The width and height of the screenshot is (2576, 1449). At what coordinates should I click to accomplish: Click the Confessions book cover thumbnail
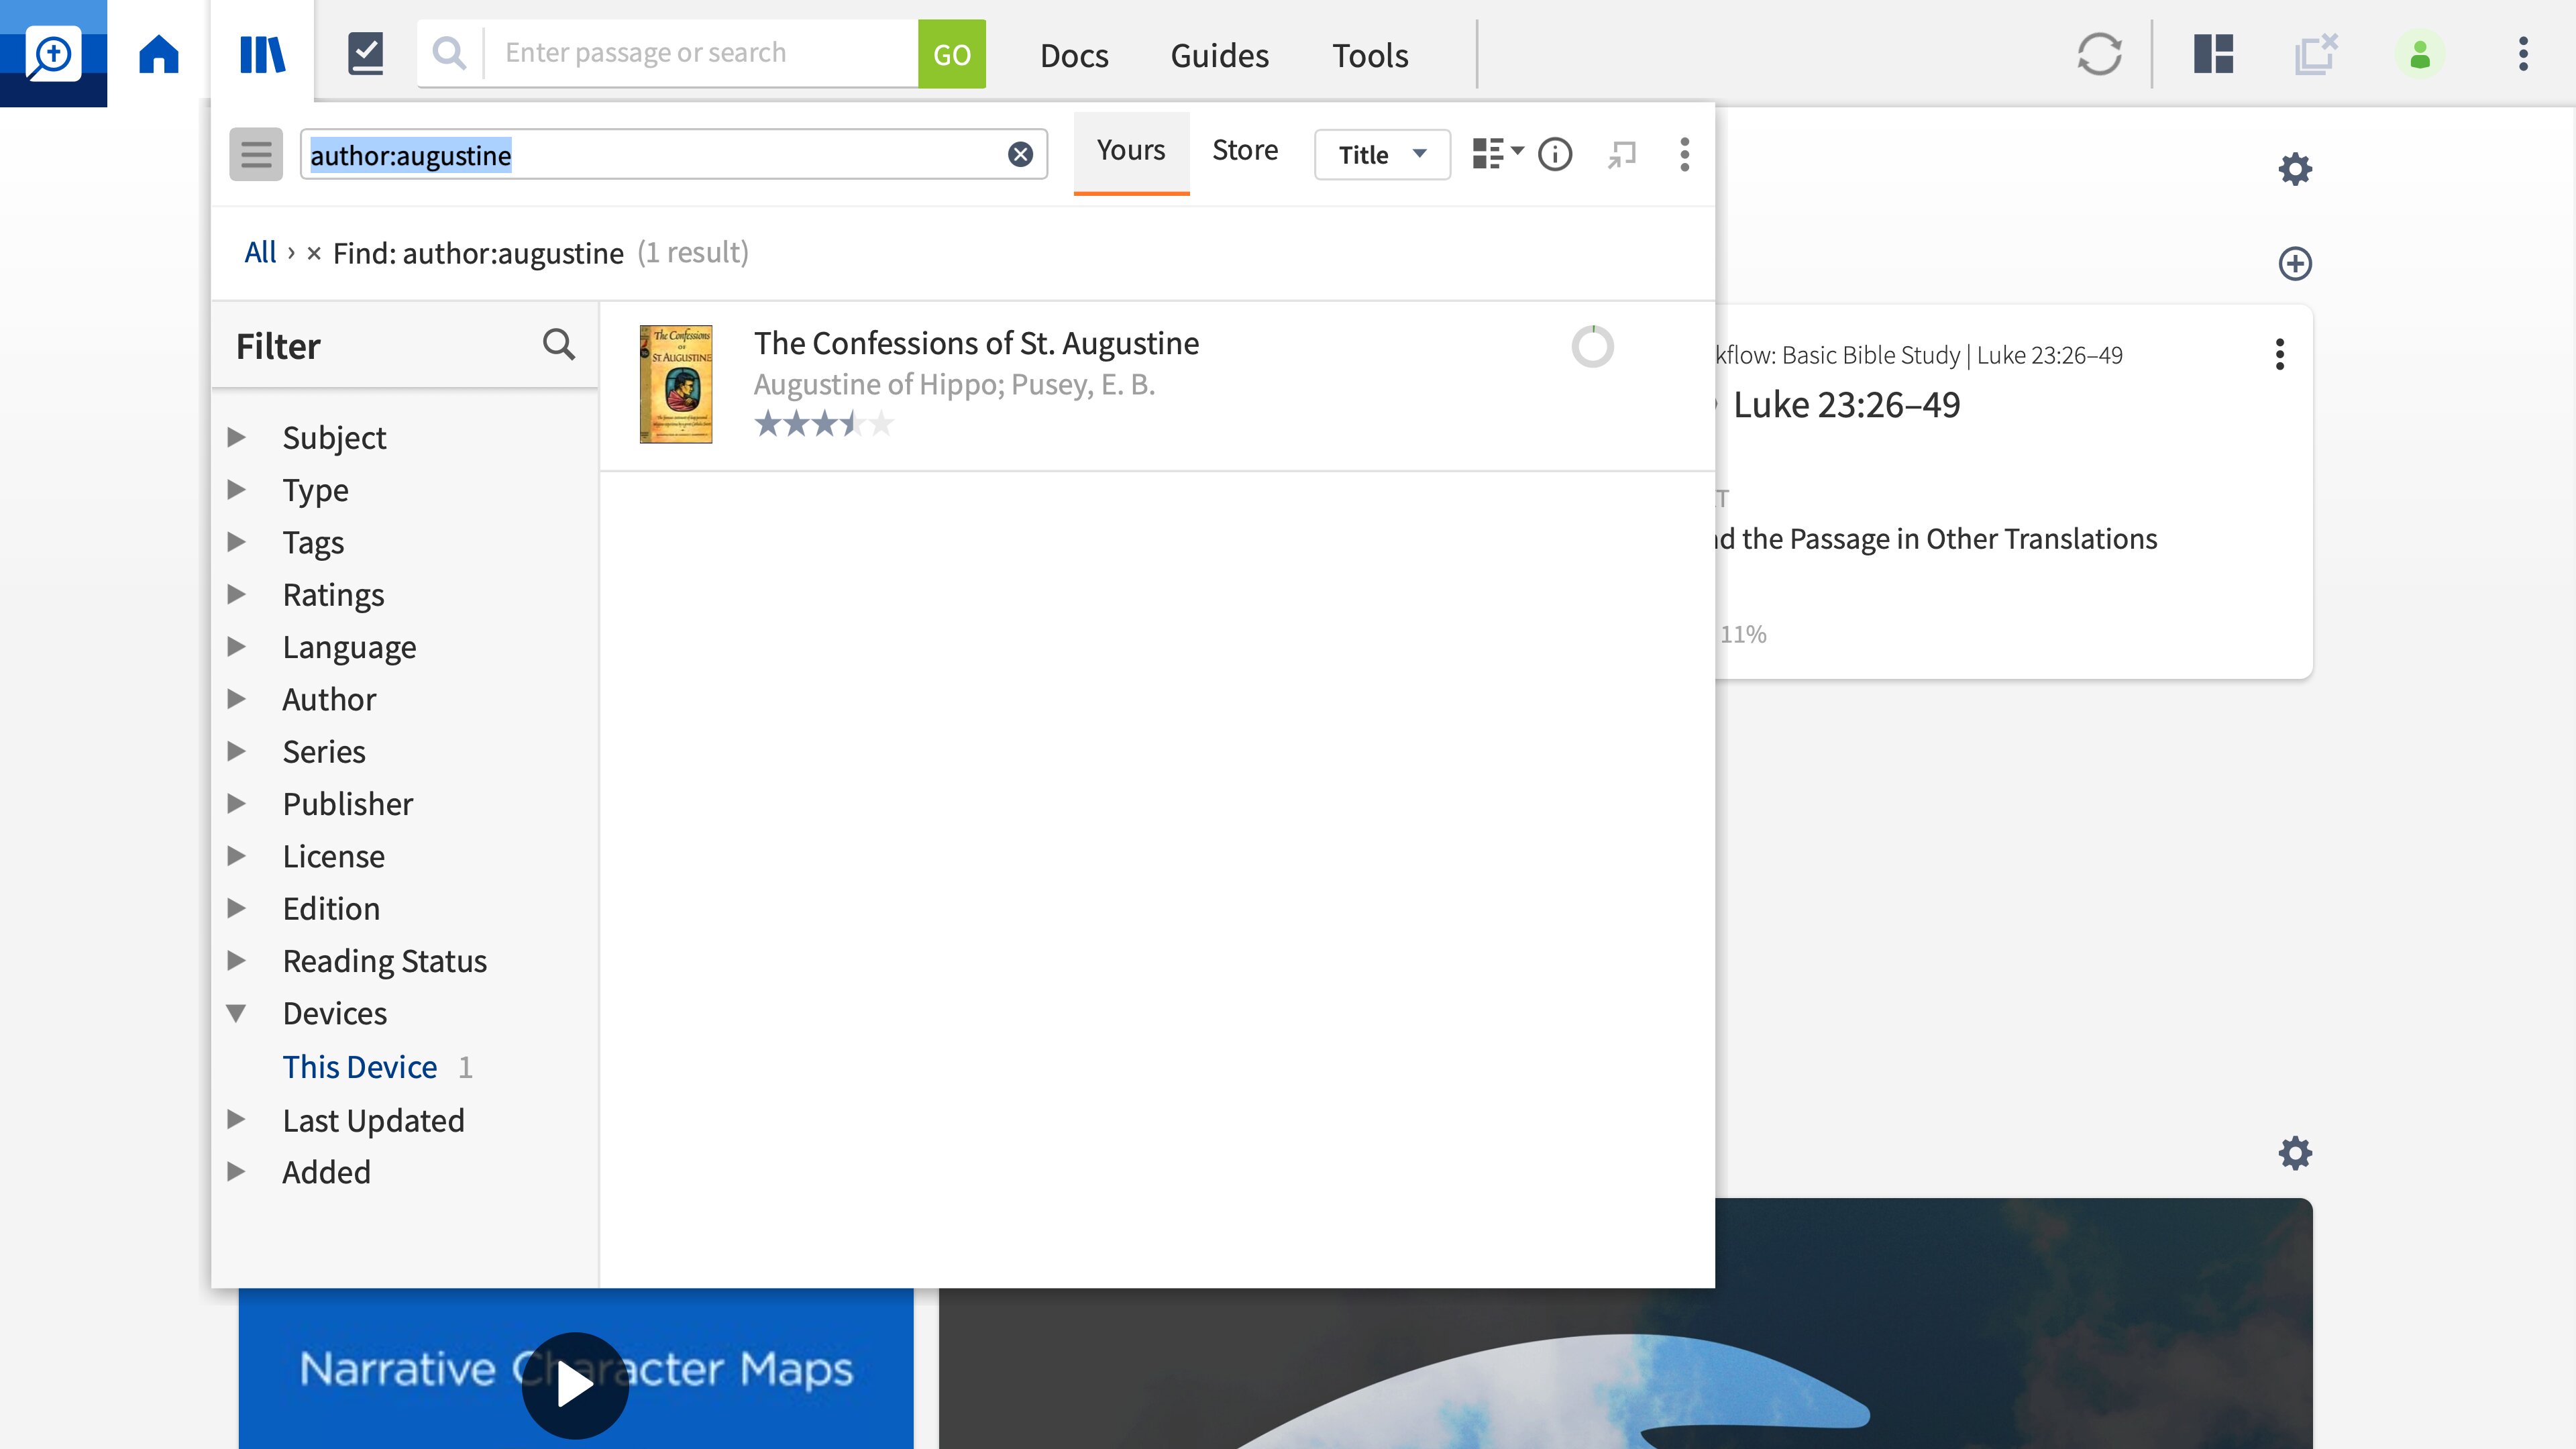point(676,384)
